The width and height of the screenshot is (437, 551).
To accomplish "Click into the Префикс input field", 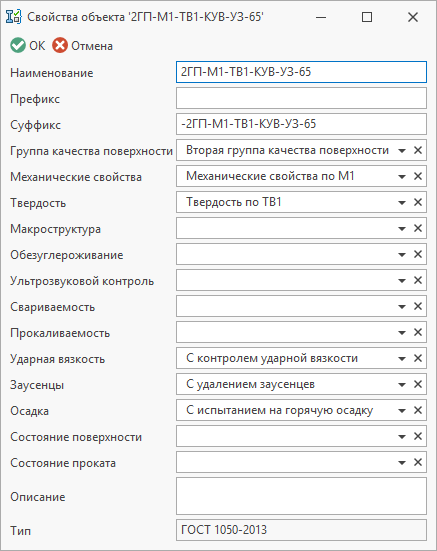I will coord(301,98).
